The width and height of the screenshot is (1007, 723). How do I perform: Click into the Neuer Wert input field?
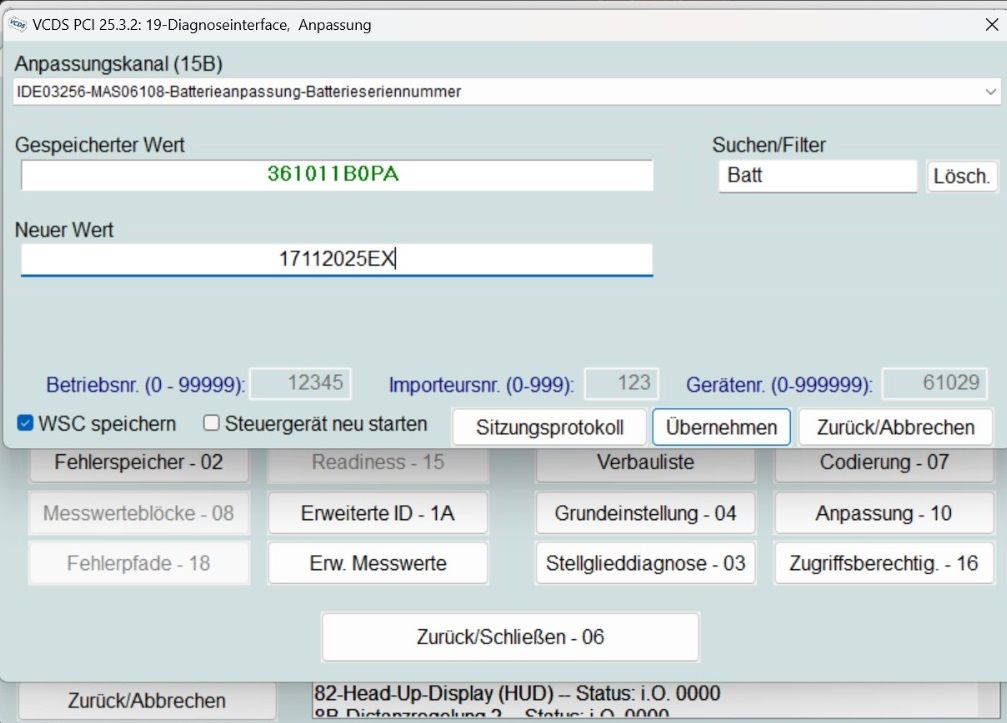coord(337,259)
